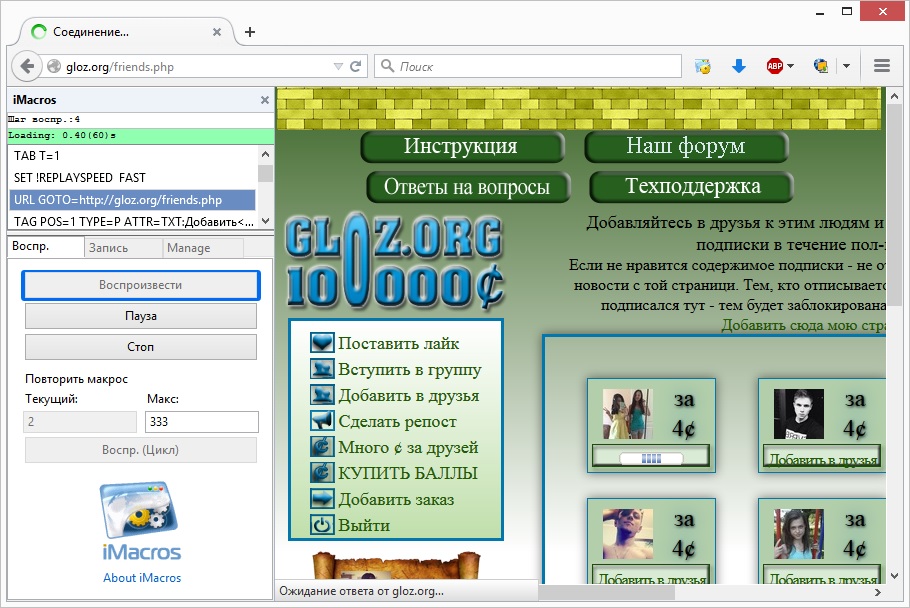Image resolution: width=910 pixels, height=608 pixels.
Task: Click the icon beside КУПИТЬ БАЛЛЫ
Action: point(322,473)
